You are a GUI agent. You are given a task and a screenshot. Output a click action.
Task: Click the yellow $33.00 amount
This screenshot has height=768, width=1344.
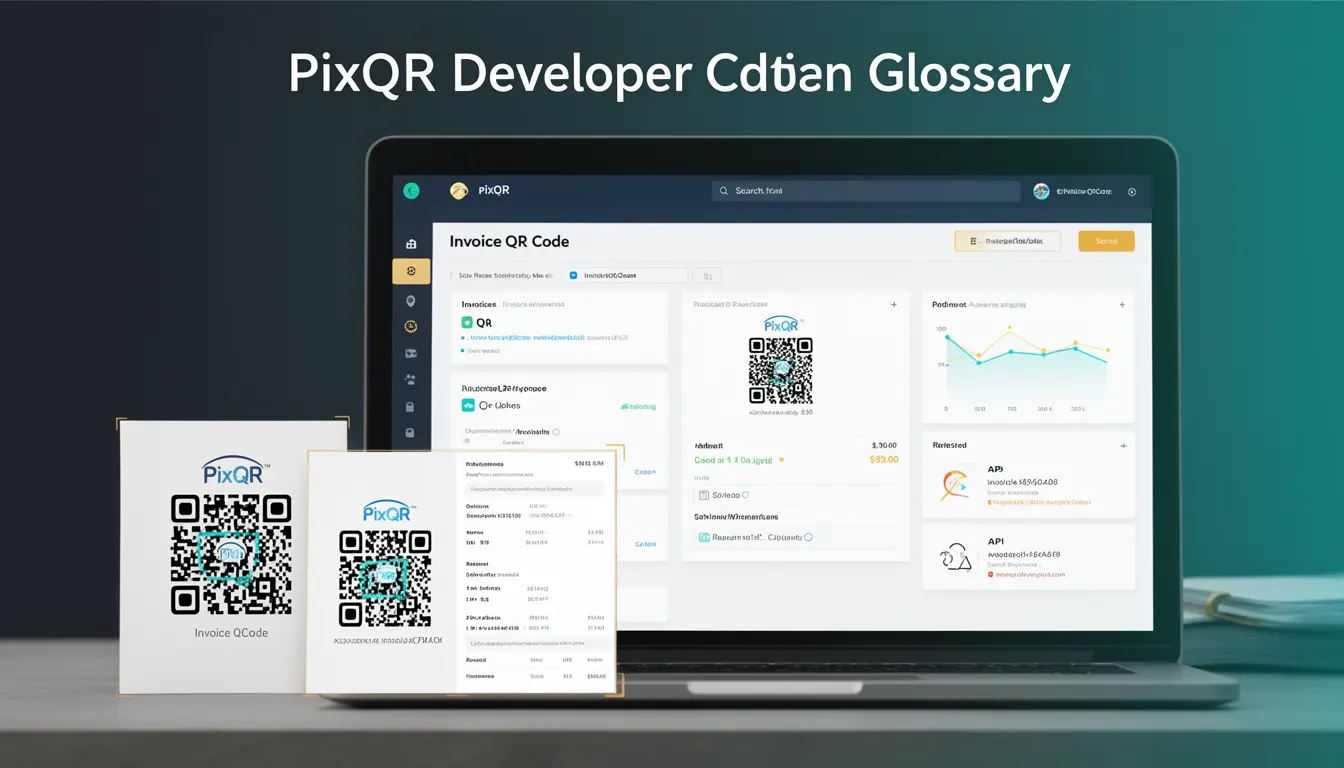(885, 460)
